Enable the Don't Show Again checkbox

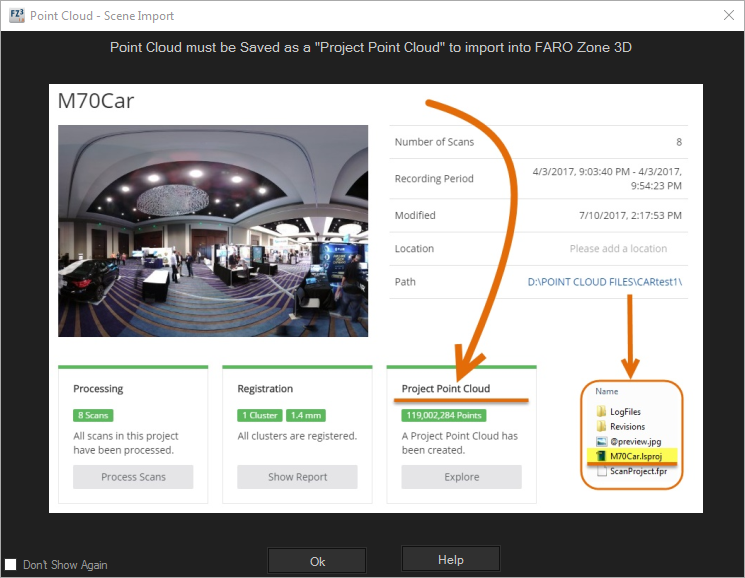coord(10,564)
